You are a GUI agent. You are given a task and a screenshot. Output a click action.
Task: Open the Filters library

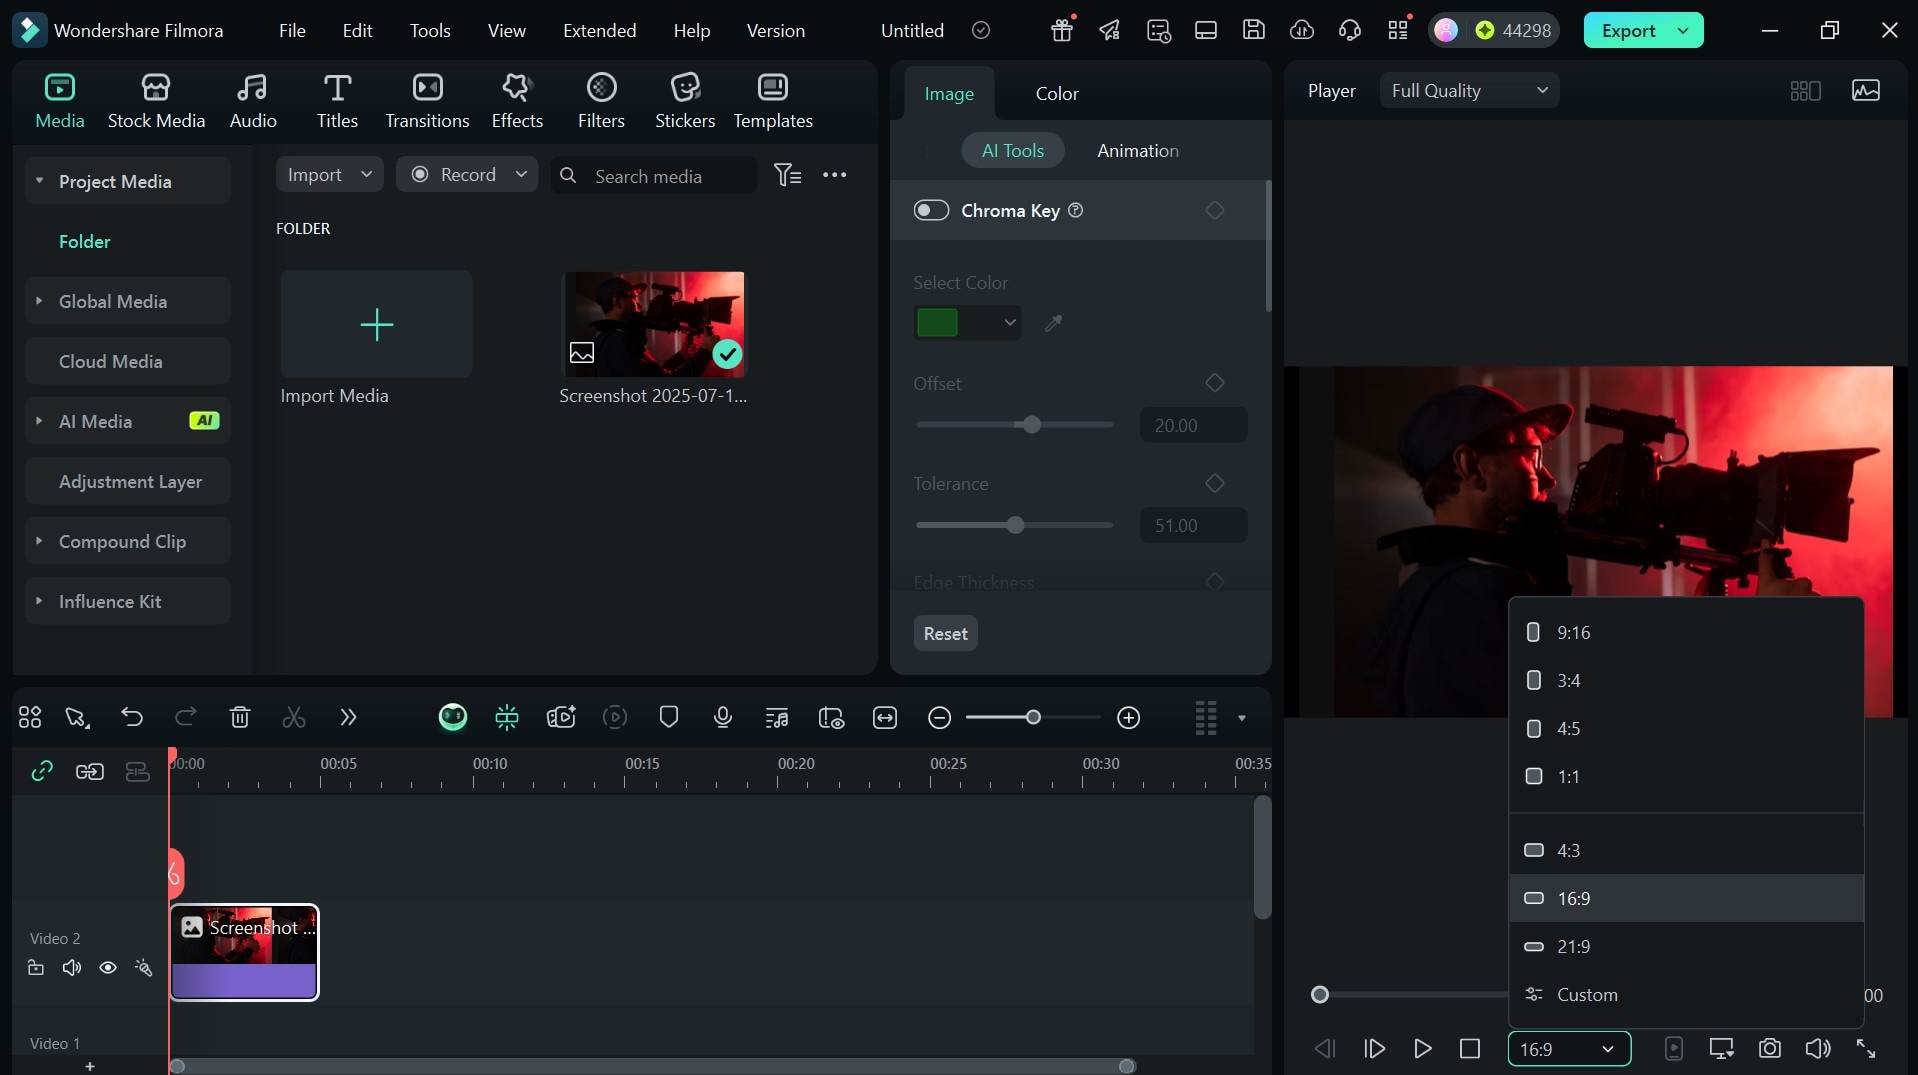[x=601, y=101]
